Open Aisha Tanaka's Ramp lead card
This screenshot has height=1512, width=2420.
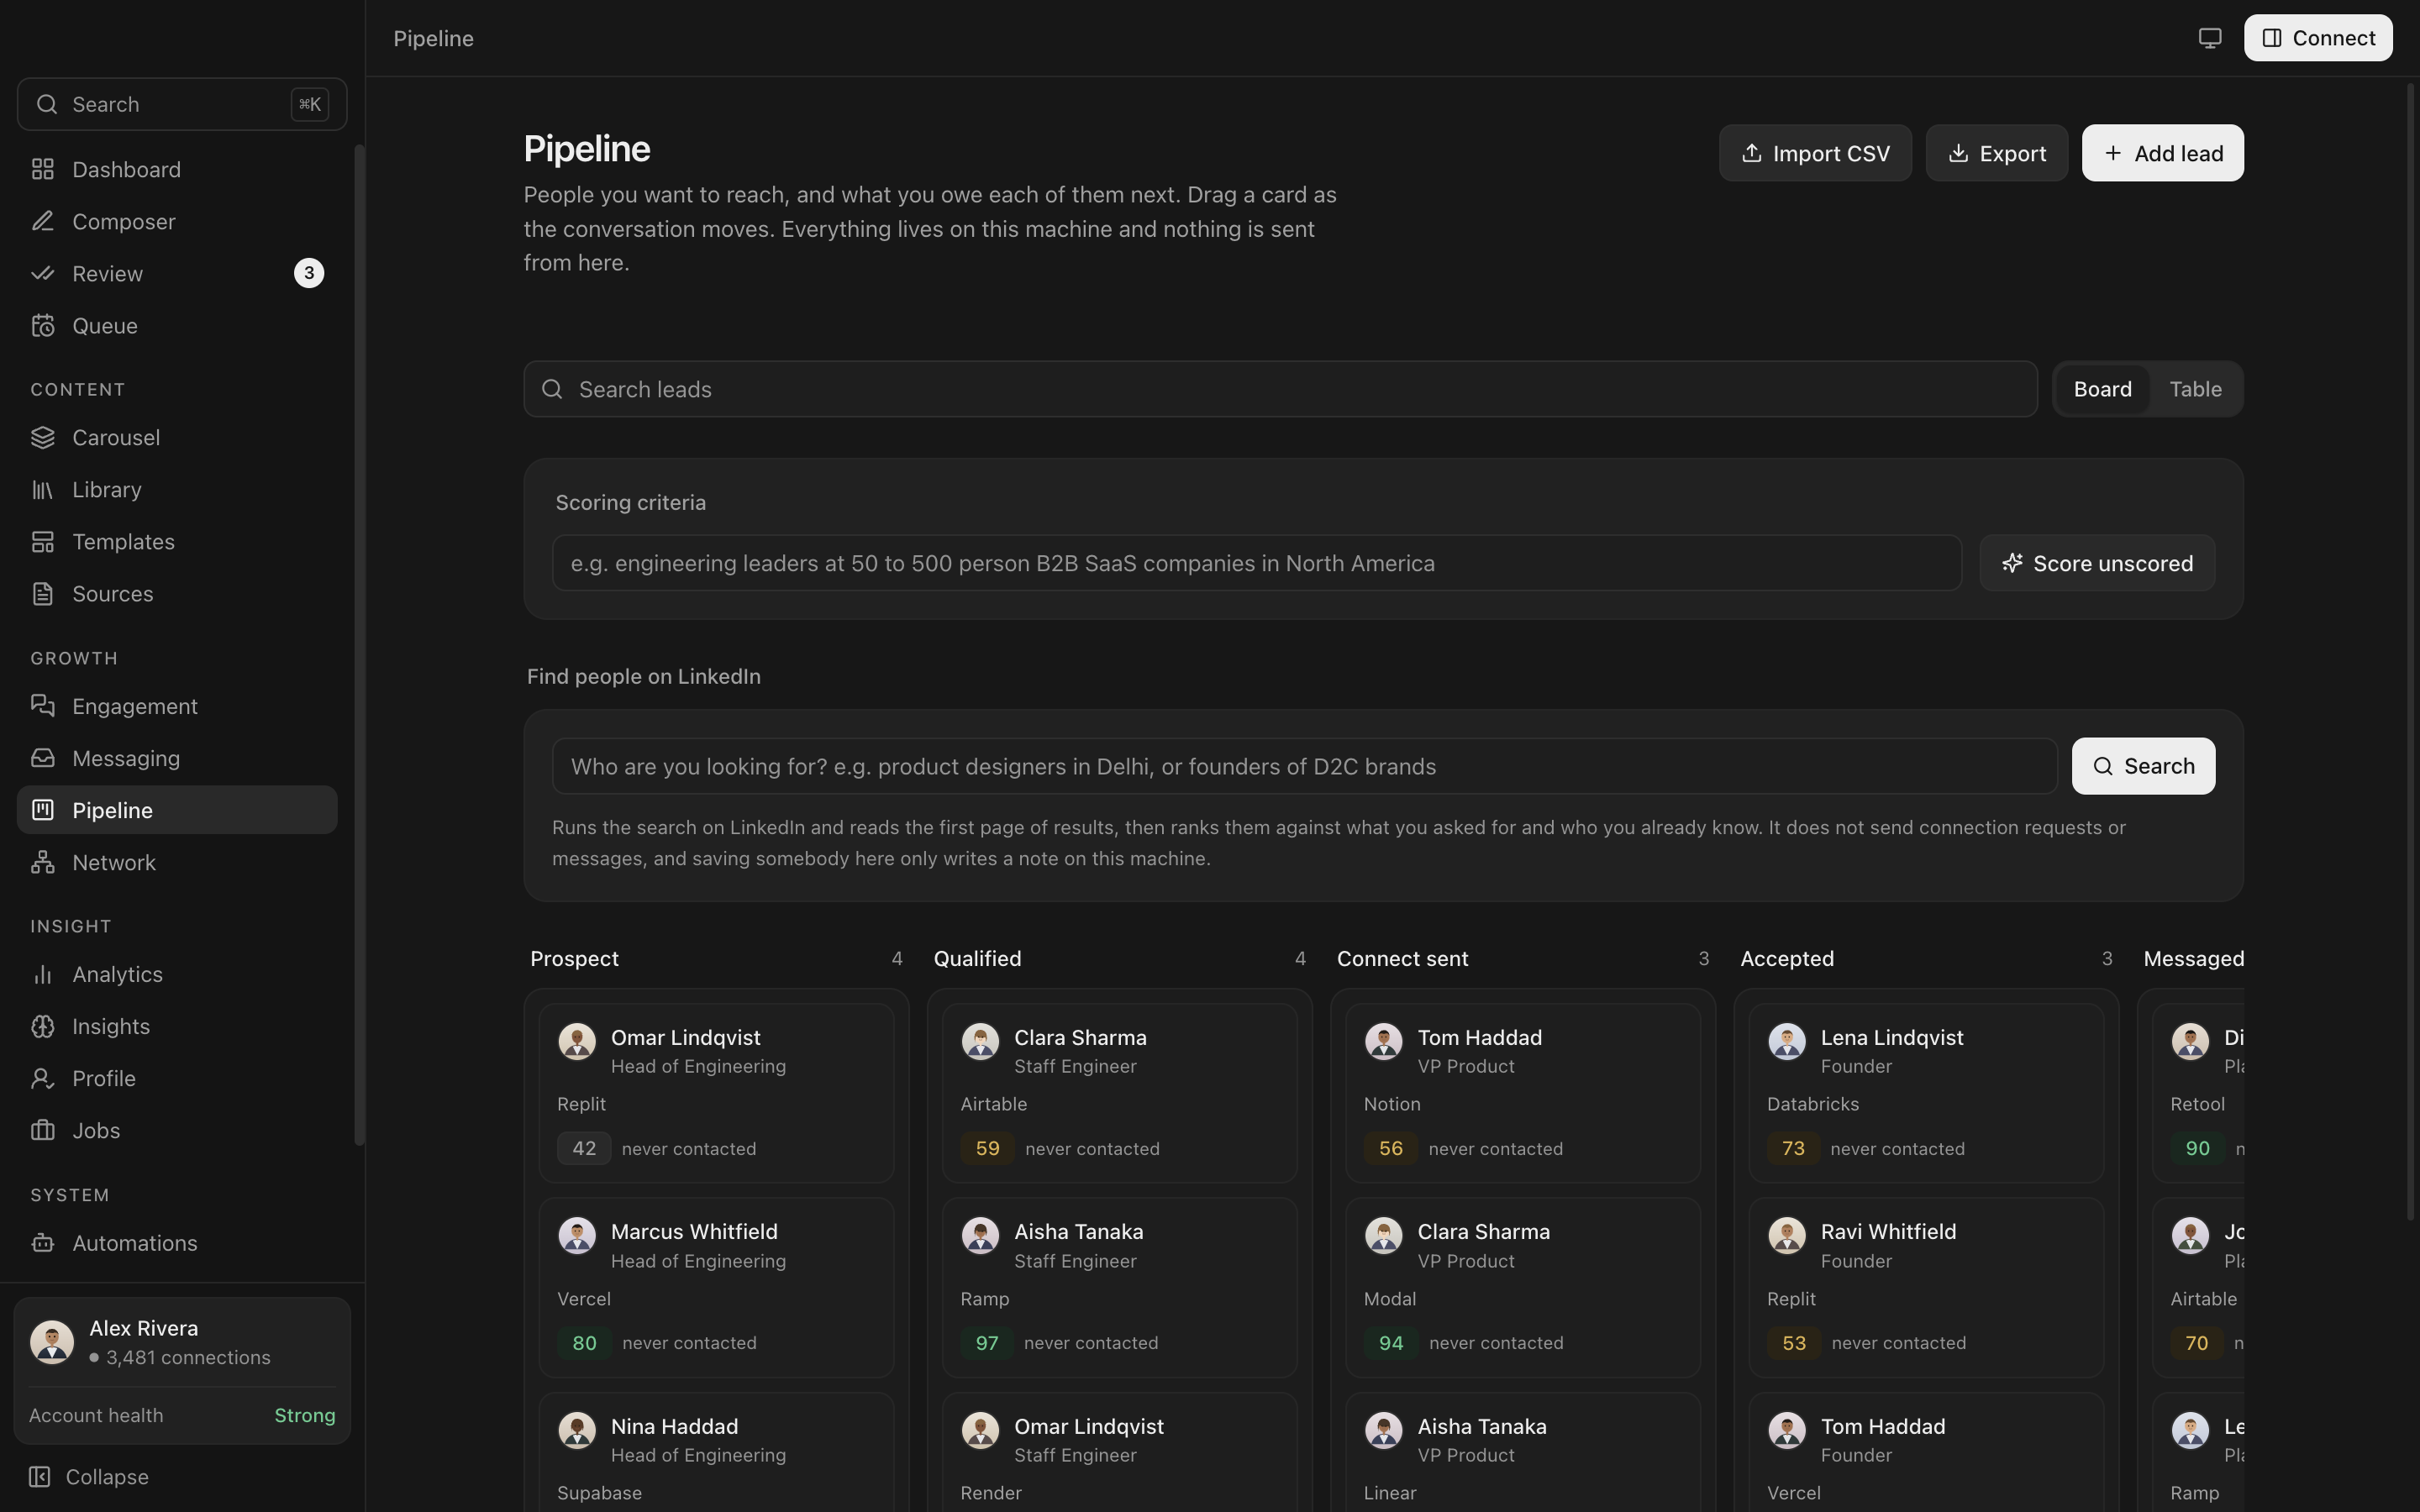pyautogui.click(x=1119, y=1287)
